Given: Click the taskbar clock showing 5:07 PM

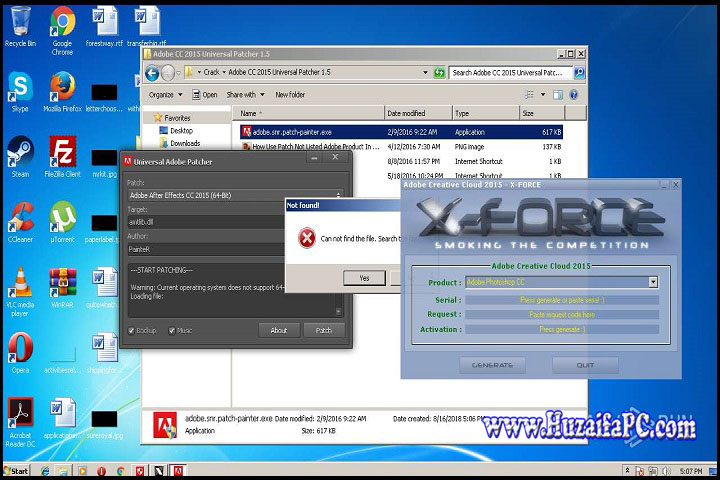Looking at the screenshot, I should point(691,471).
